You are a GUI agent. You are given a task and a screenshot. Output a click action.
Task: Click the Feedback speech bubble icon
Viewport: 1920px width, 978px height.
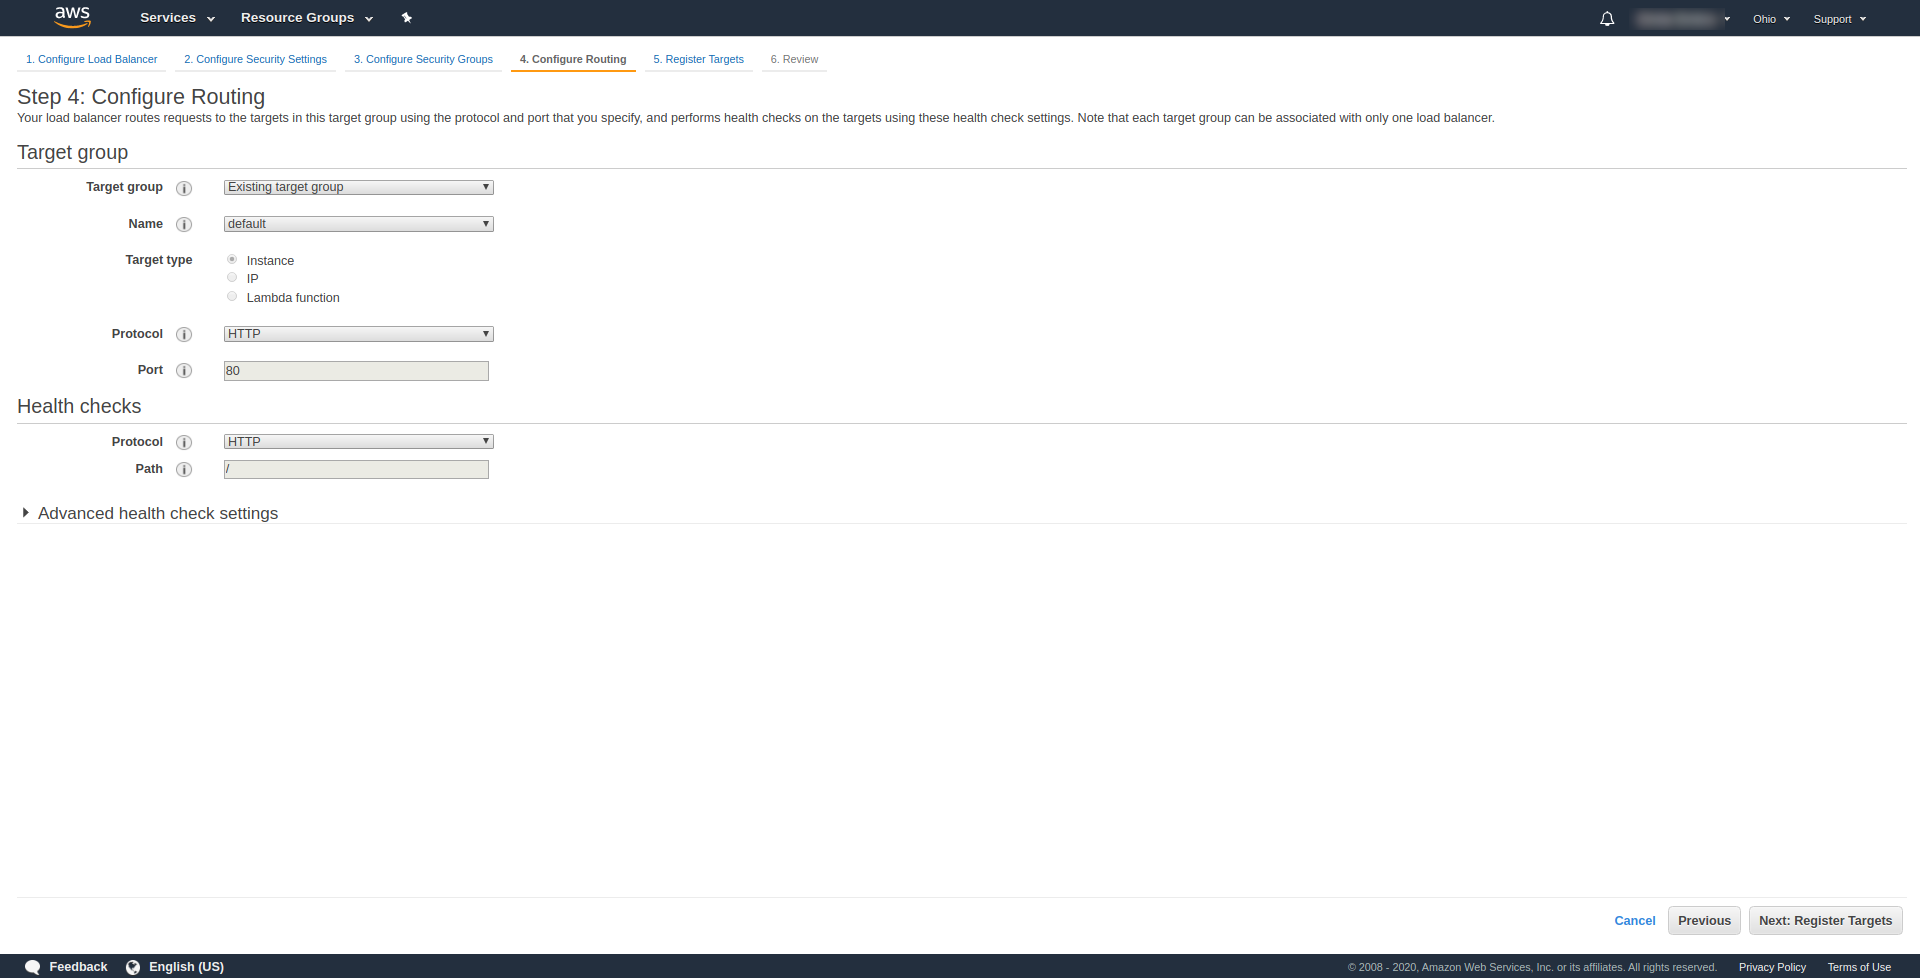click(32, 967)
